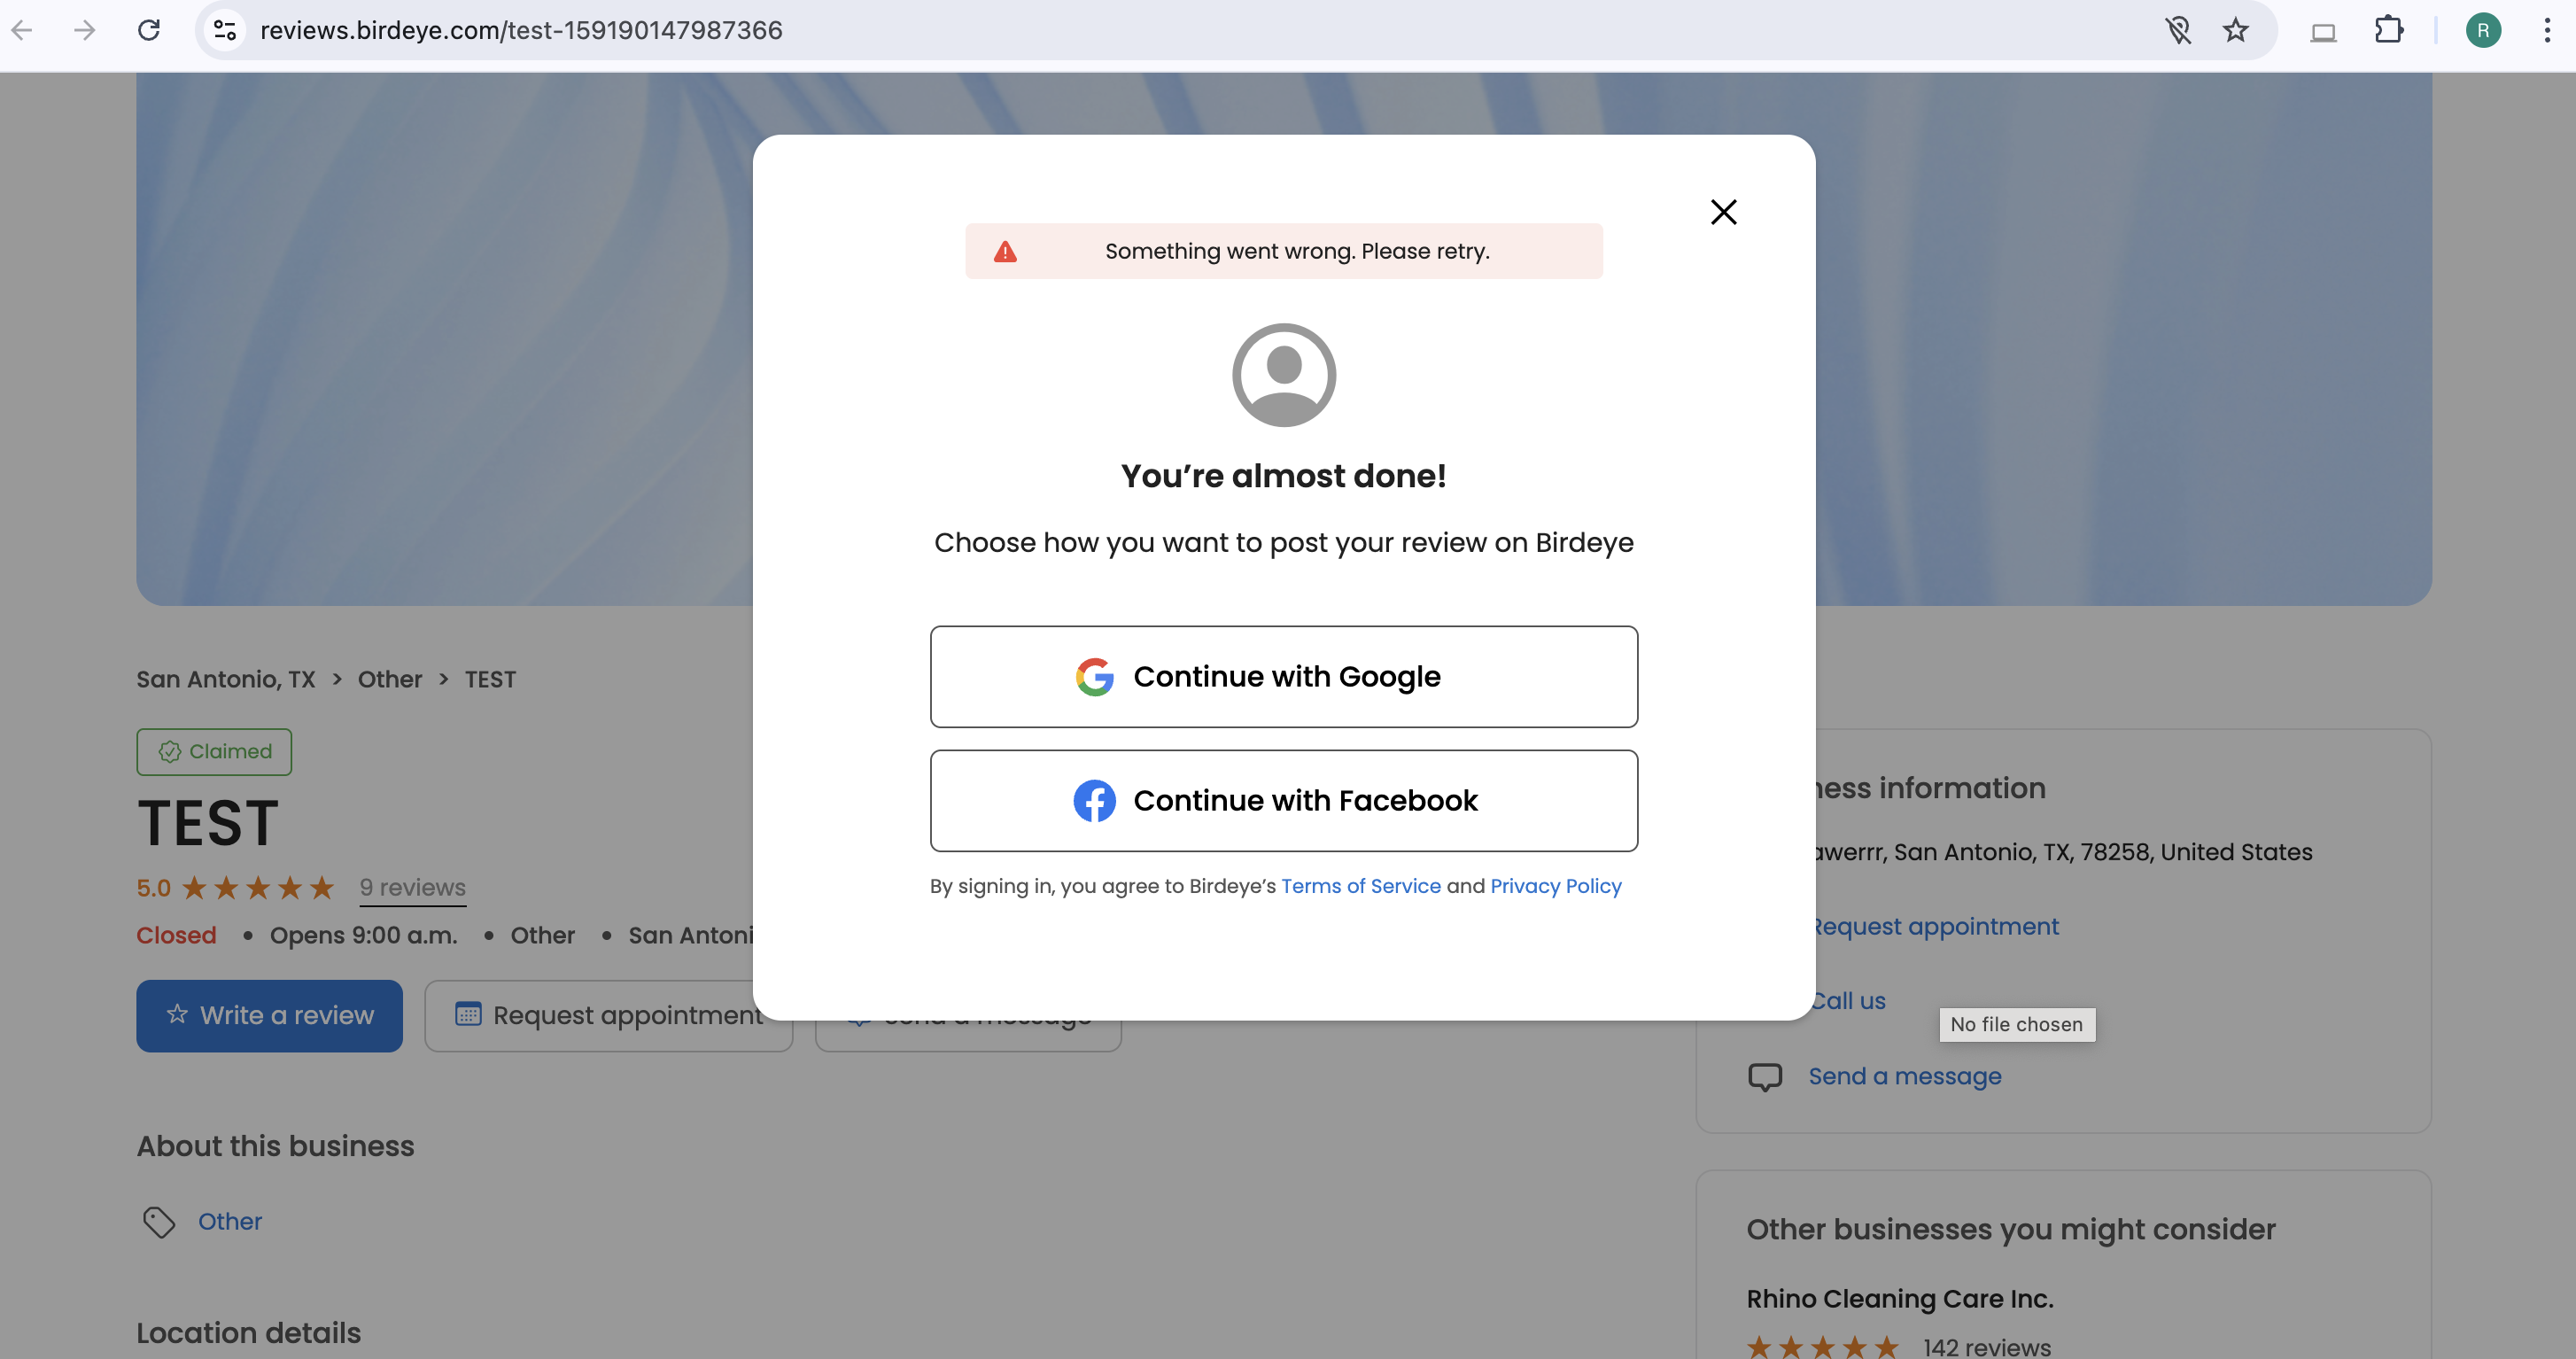Open the Chrome three-dot menu

pos(2546,30)
